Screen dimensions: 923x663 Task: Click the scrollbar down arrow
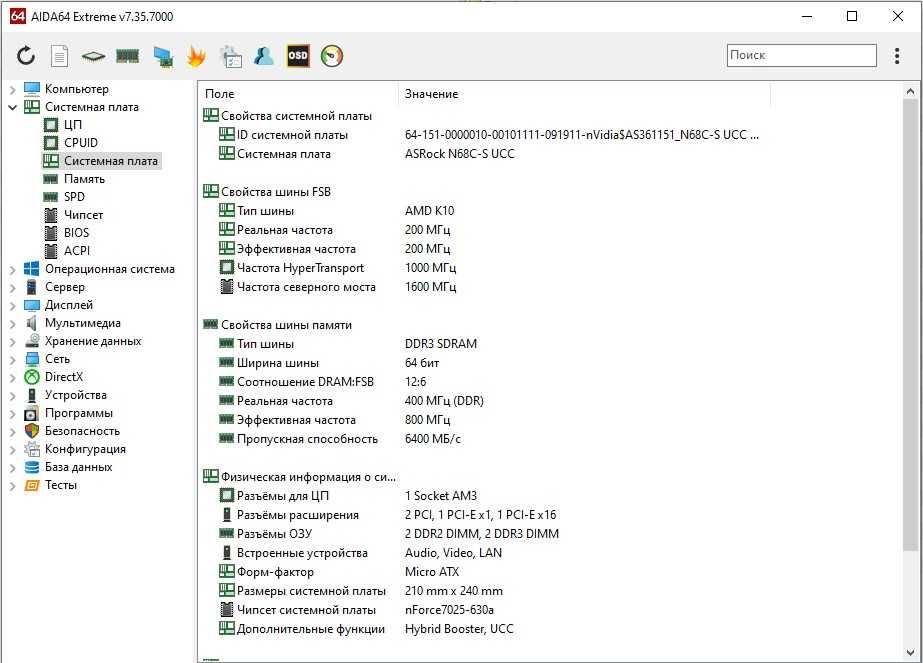tap(910, 652)
